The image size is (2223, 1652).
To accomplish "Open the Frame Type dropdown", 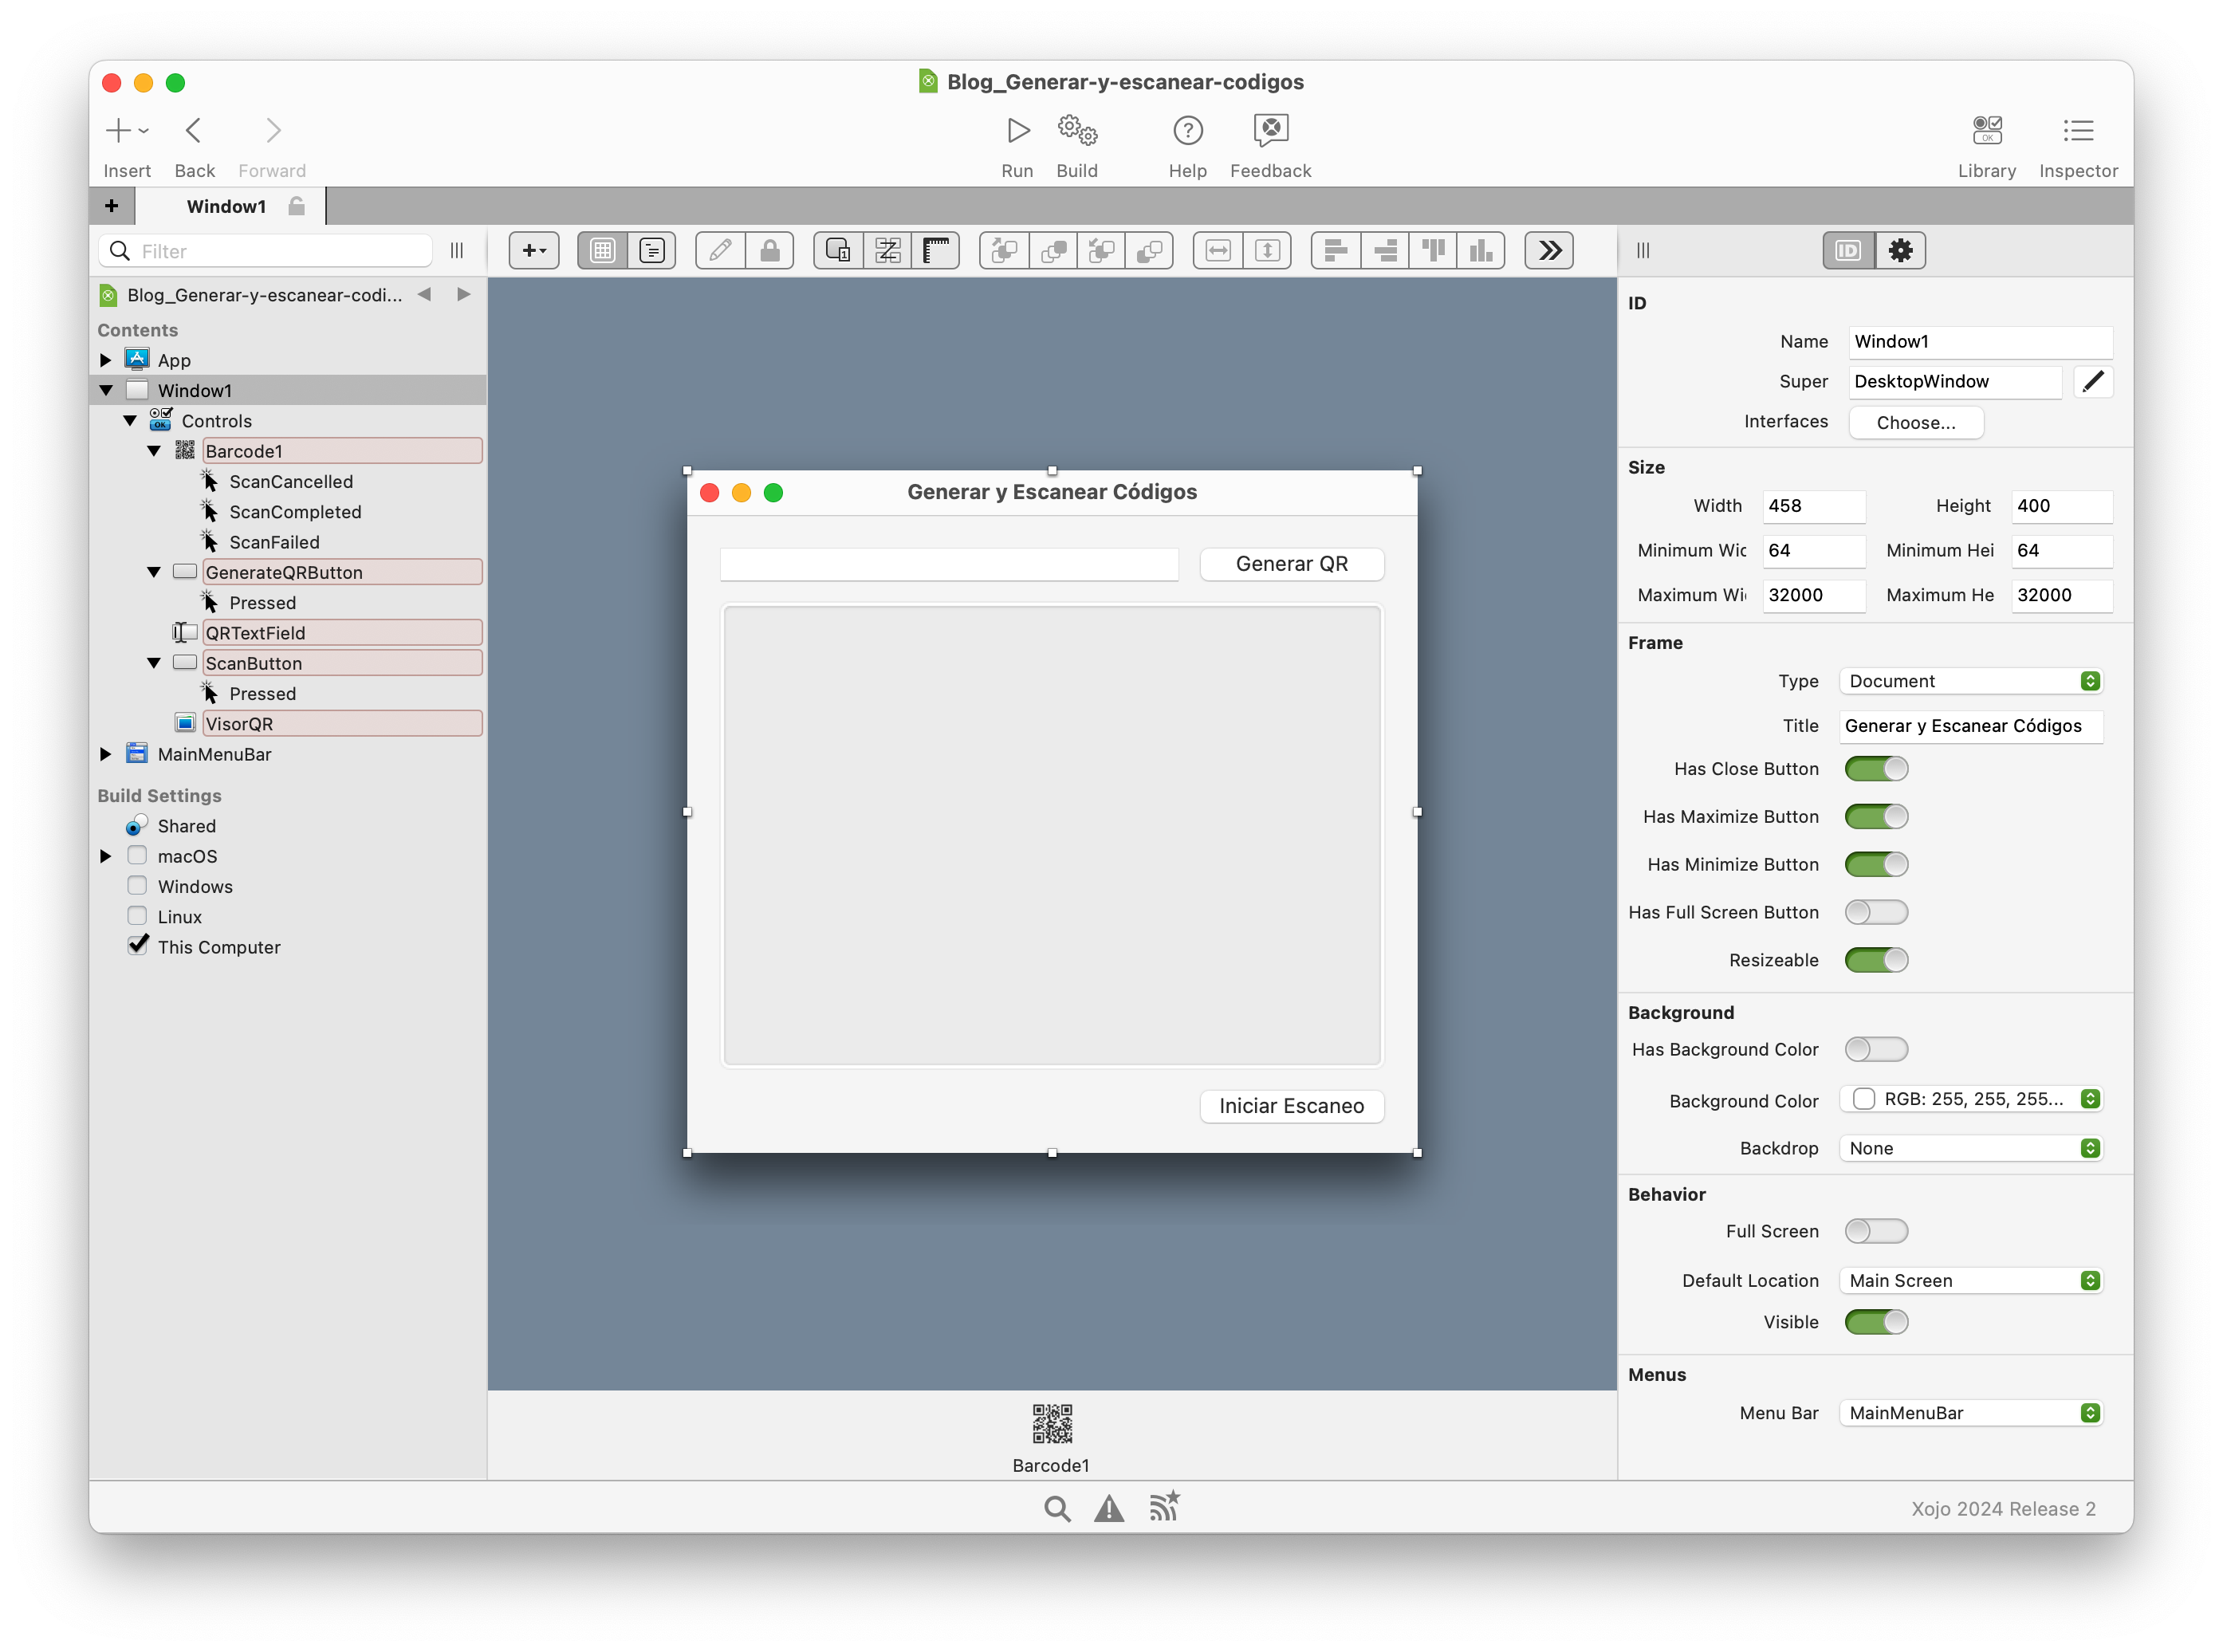I will [1970, 681].
